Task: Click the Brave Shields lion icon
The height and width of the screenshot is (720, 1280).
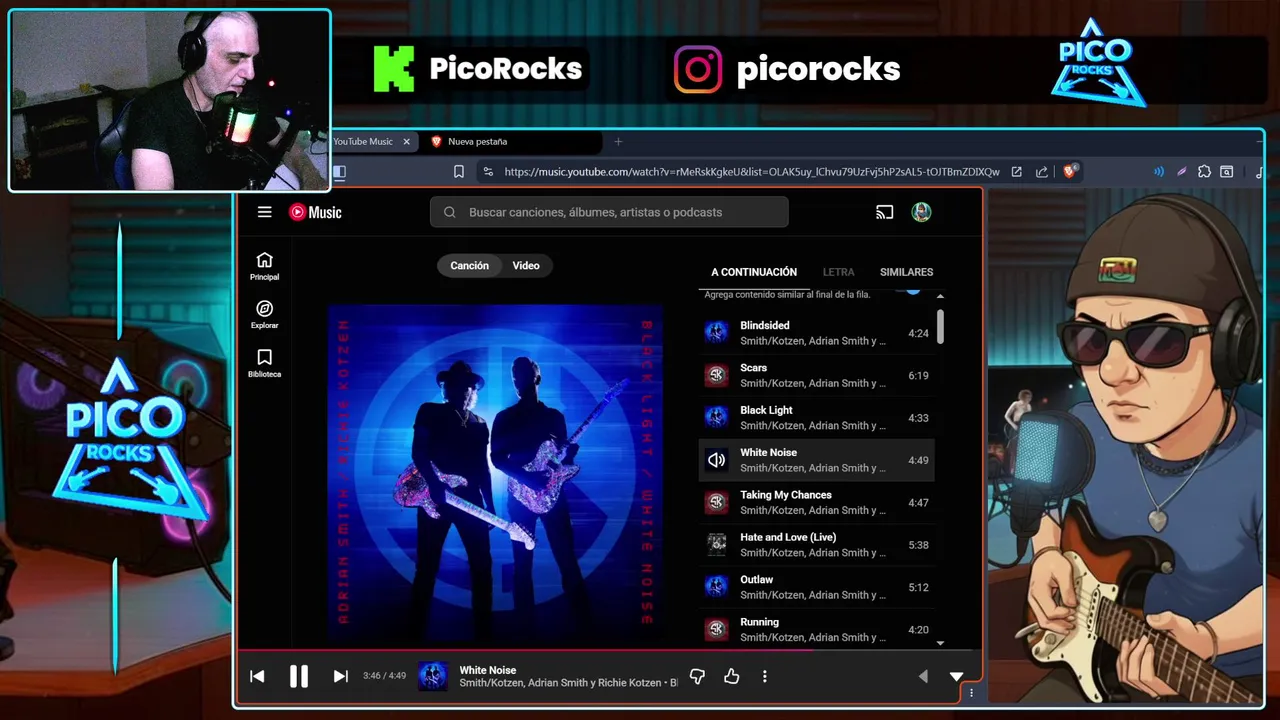Action: point(1069,172)
